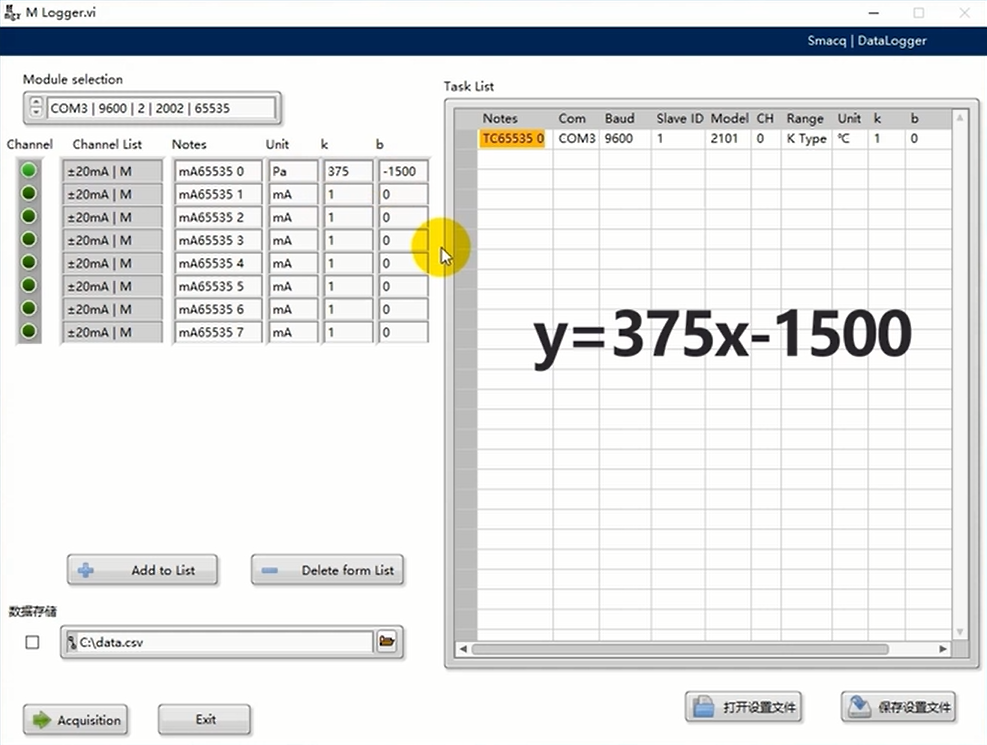Toggle the channel LED for mA65535 3
Image resolution: width=987 pixels, height=745 pixels.
(29, 240)
